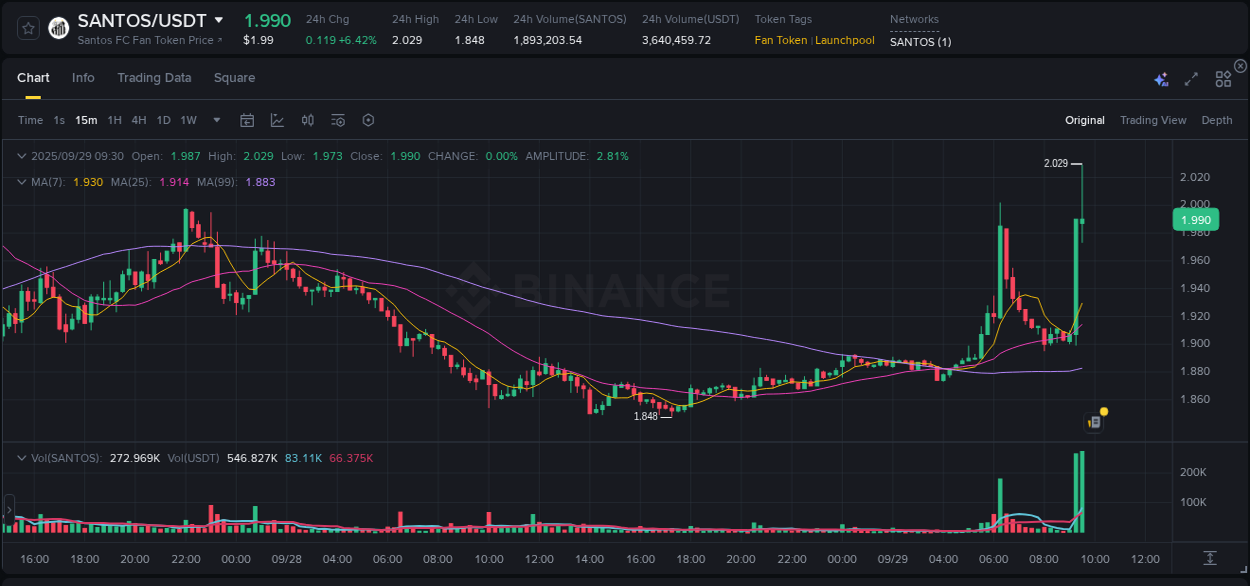Switch the chart to Depth view

click(1217, 120)
